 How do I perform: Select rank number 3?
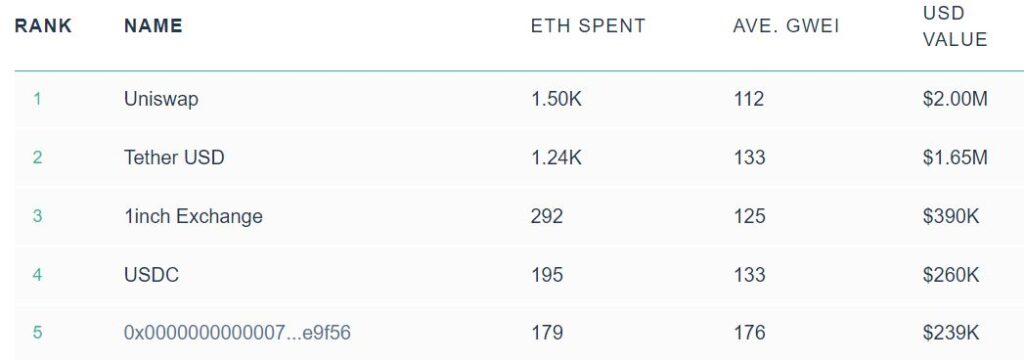click(37, 216)
